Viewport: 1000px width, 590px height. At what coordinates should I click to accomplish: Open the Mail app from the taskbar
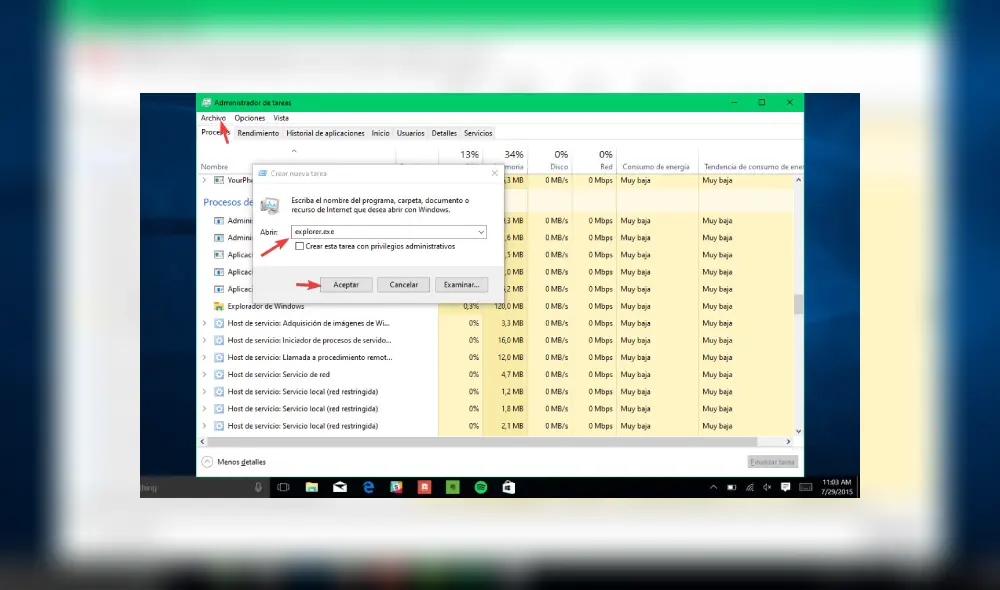[342, 487]
